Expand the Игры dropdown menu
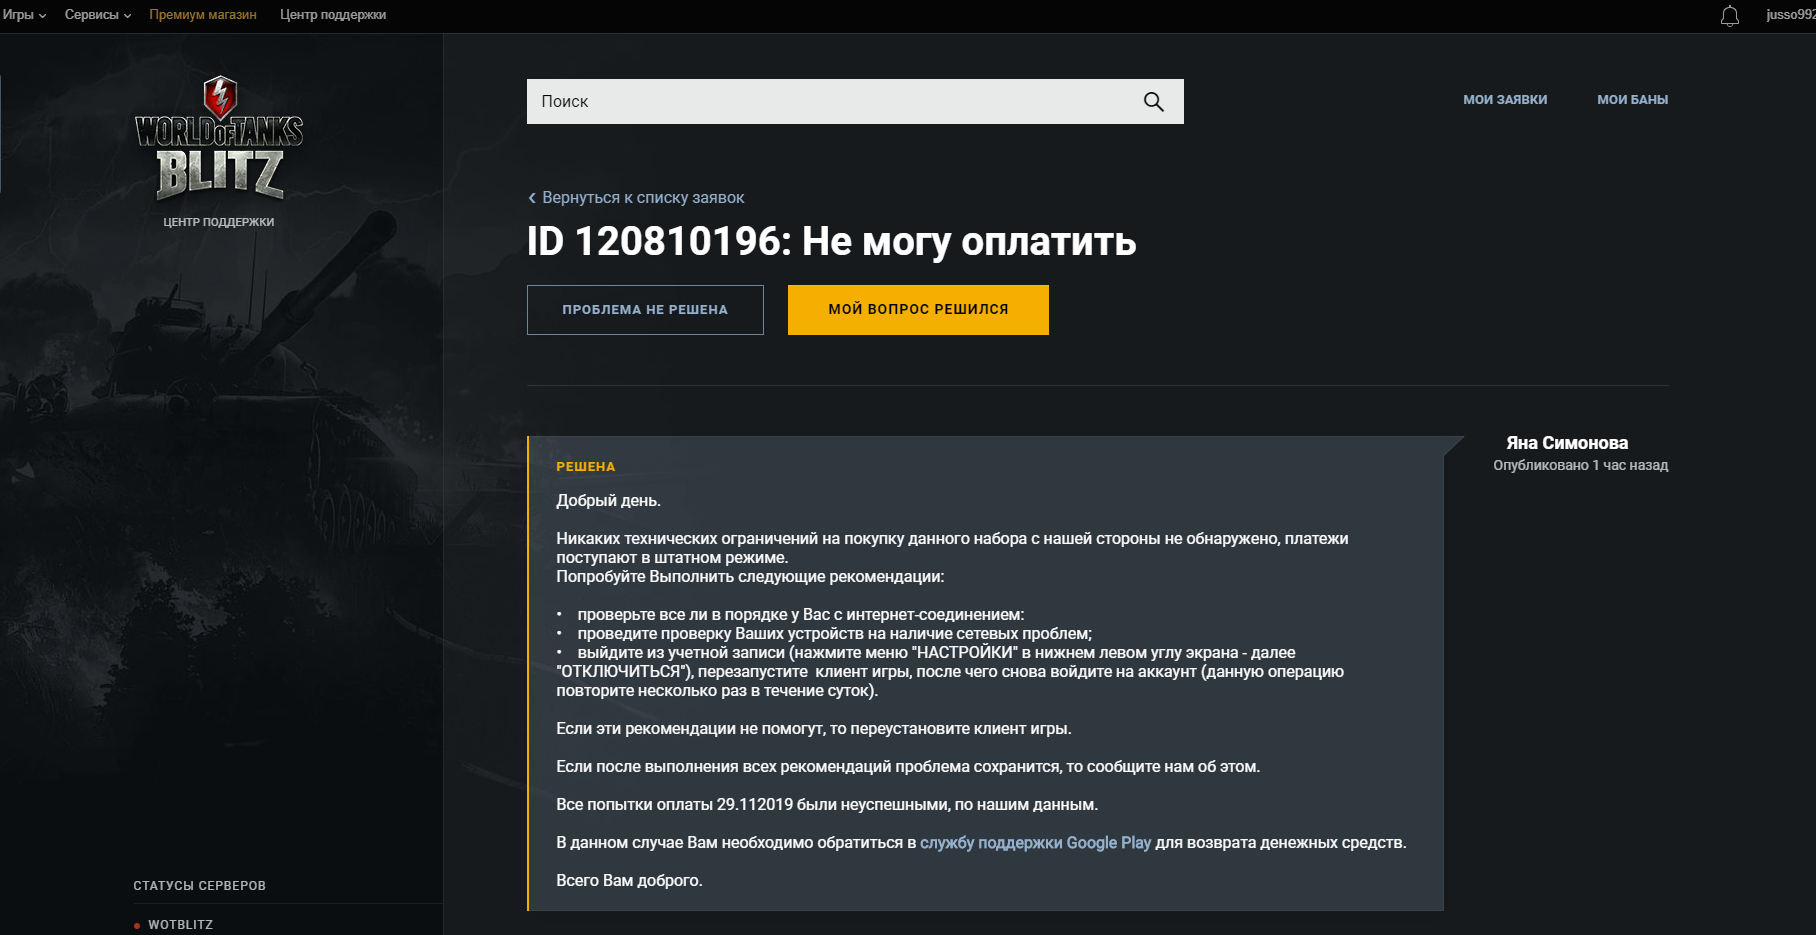This screenshot has width=1816, height=935. (x=24, y=15)
